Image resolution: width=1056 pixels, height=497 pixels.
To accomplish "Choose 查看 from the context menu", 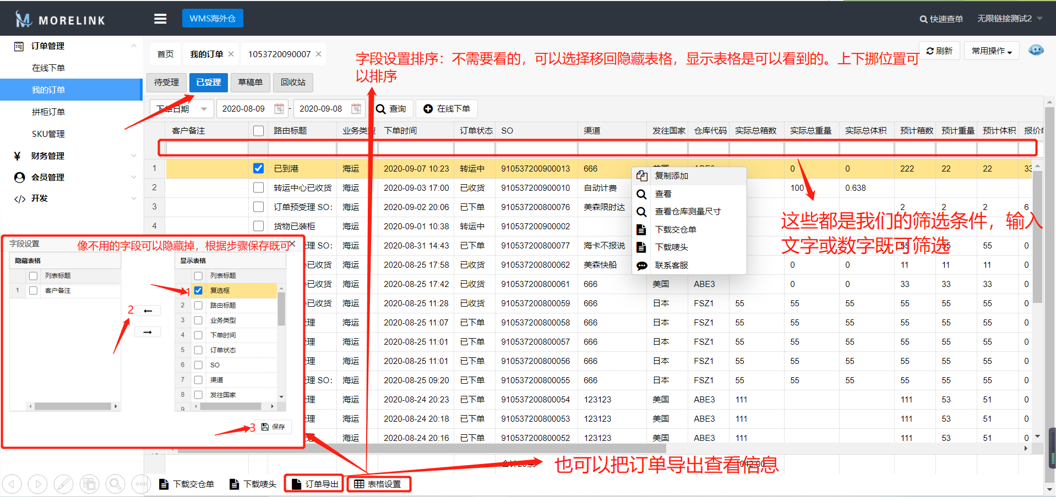I will coord(688,193).
